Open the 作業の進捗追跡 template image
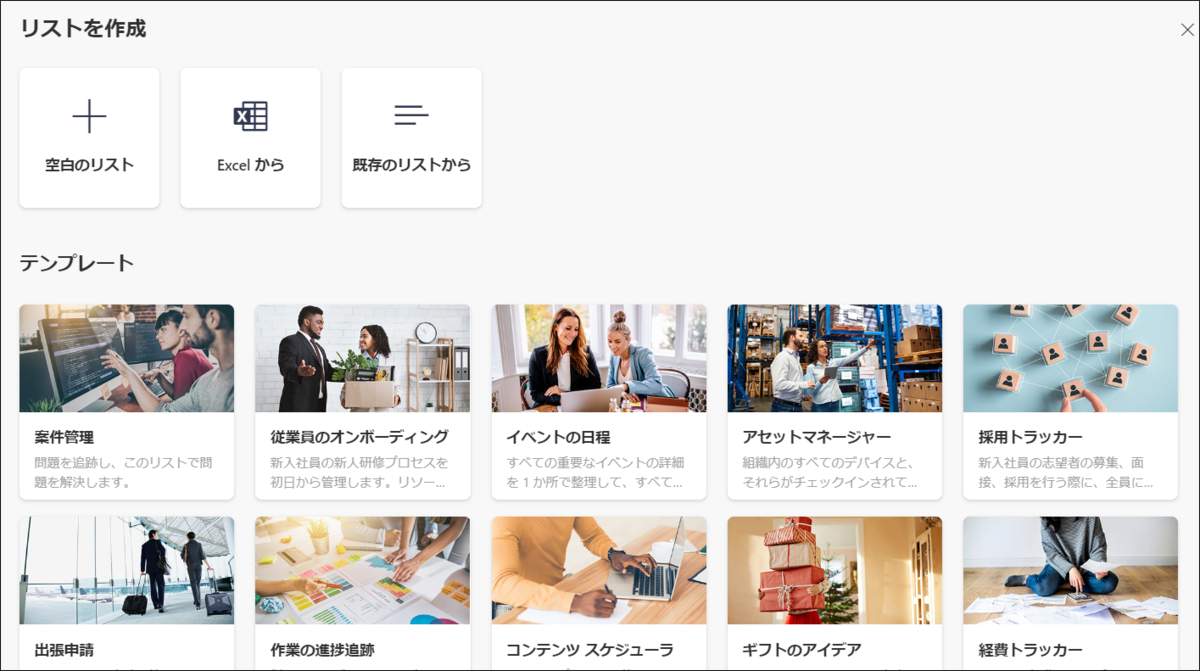1200x671 pixels. [363, 570]
